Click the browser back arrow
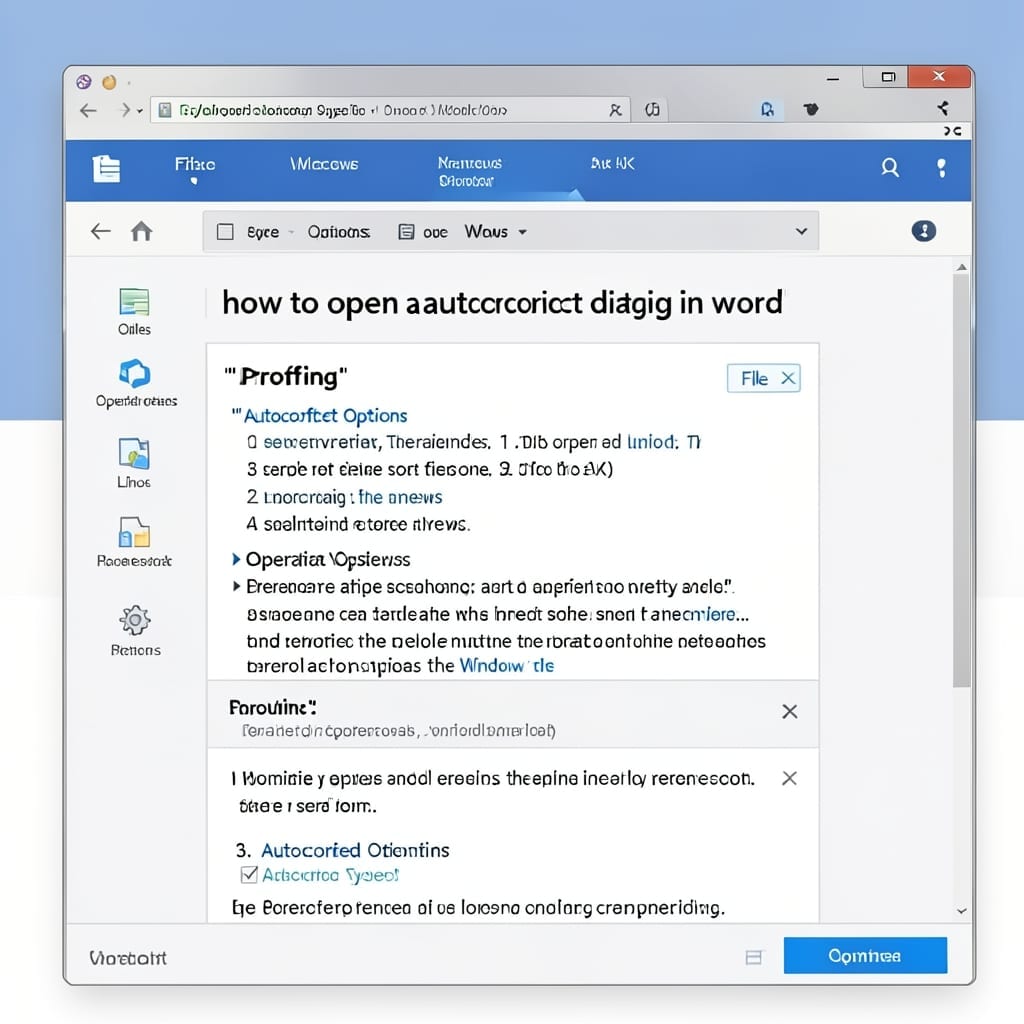 pyautogui.click(x=88, y=110)
